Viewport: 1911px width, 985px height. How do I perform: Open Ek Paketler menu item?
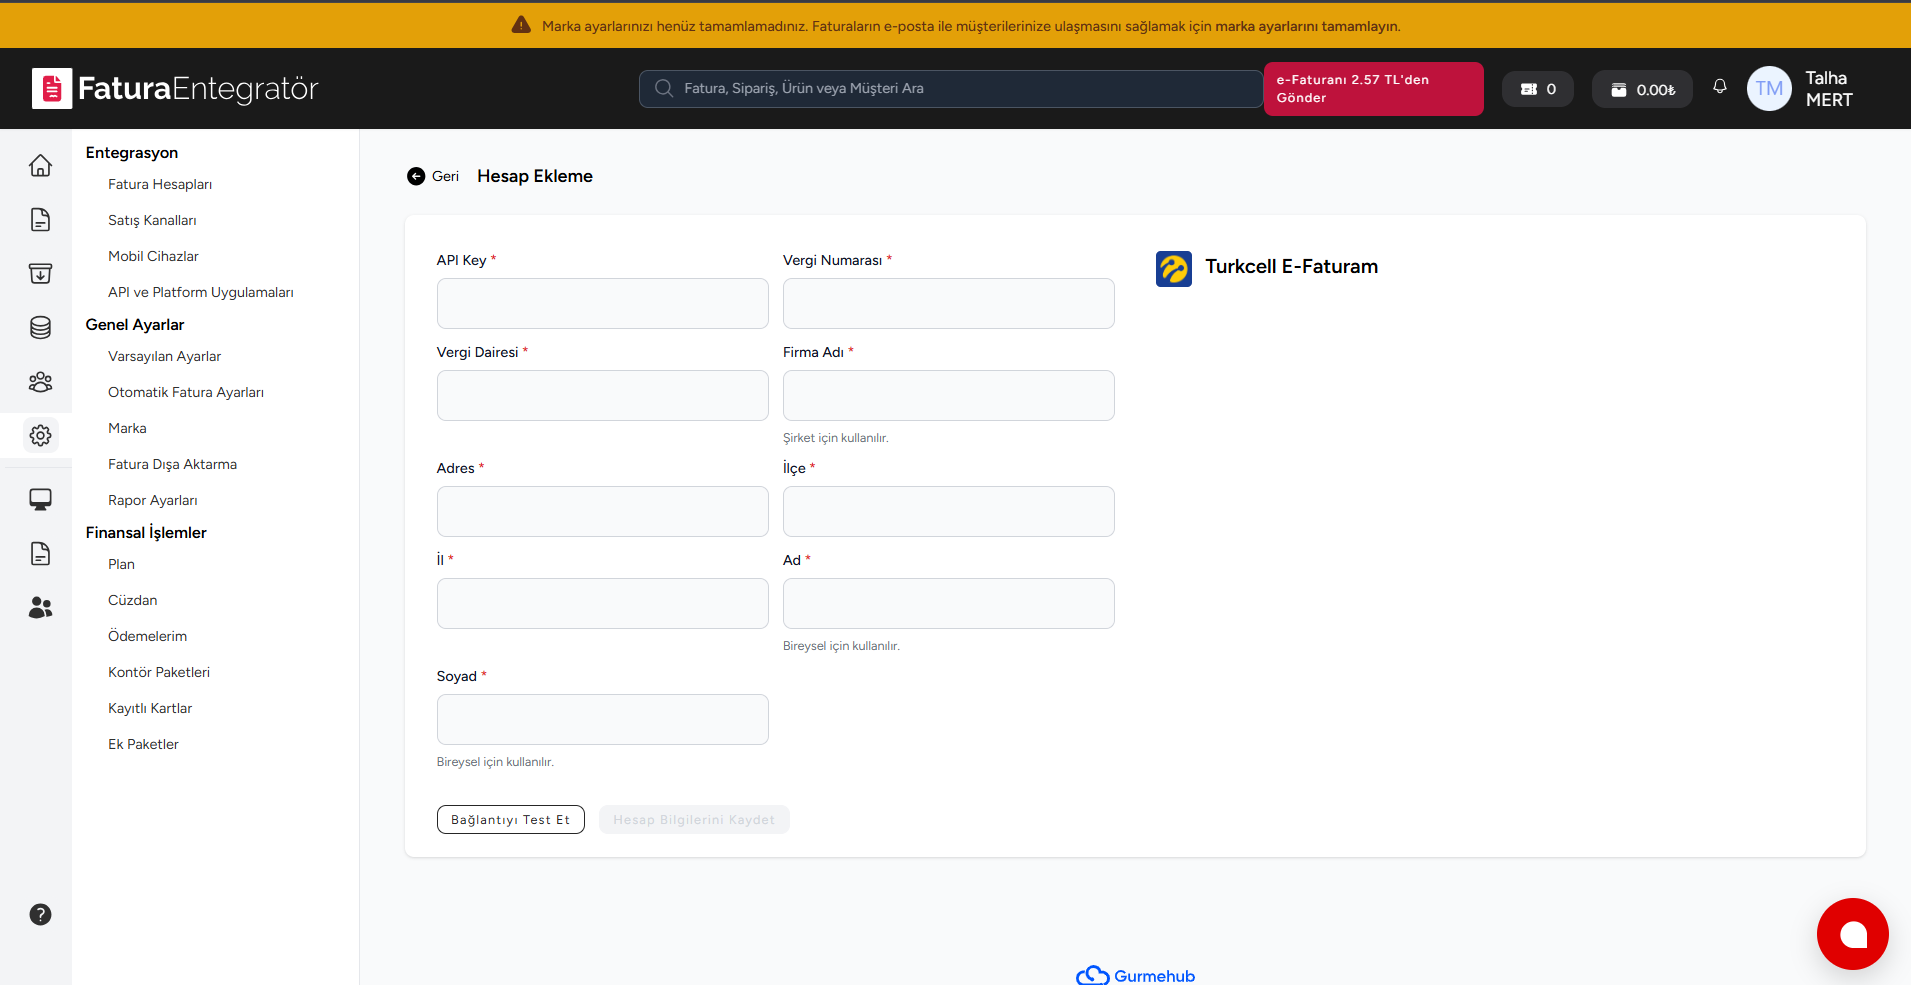[x=143, y=744]
